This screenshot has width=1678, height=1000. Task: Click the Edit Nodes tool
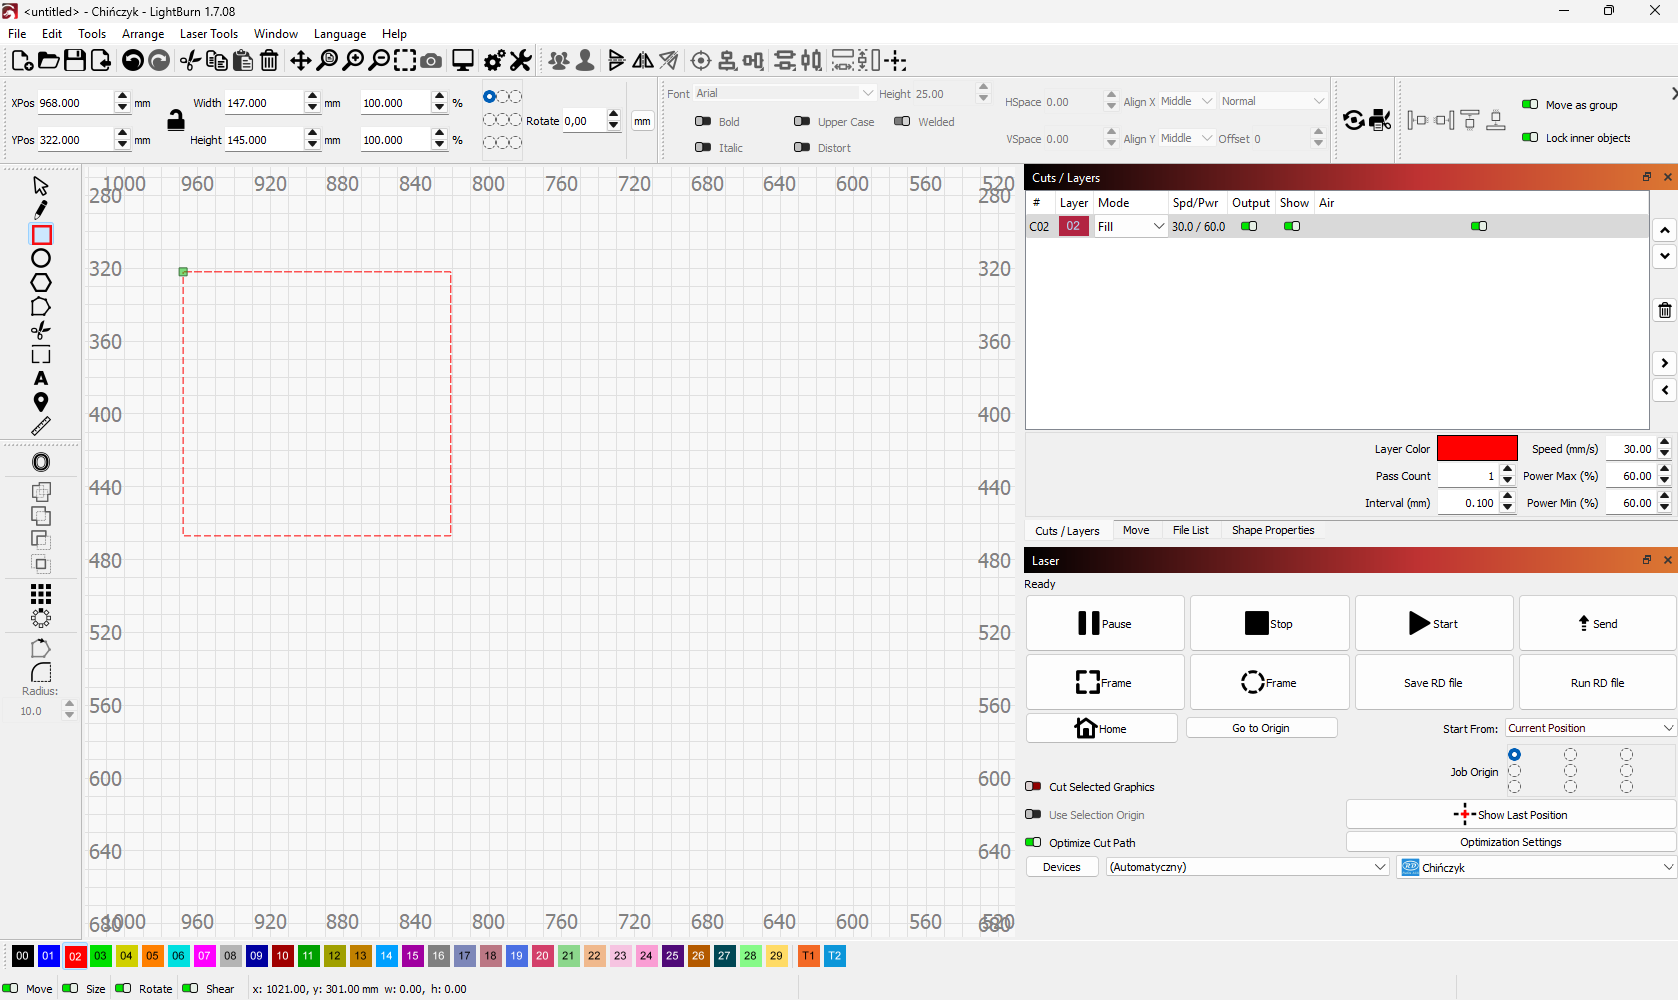pyautogui.click(x=41, y=307)
